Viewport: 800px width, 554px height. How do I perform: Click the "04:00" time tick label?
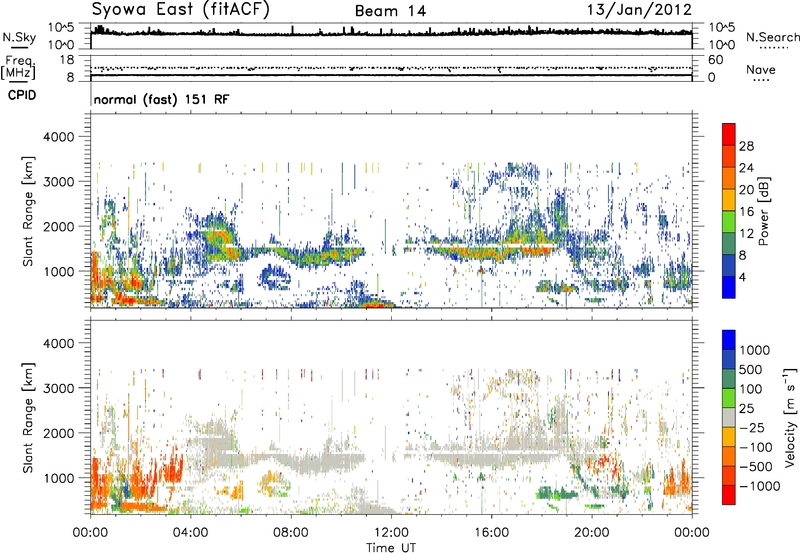point(190,533)
